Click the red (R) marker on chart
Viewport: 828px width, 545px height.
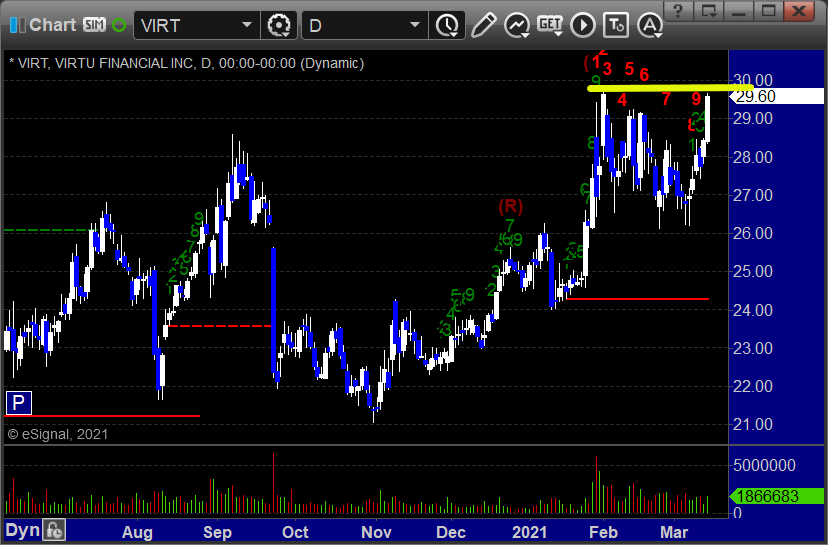click(510, 206)
